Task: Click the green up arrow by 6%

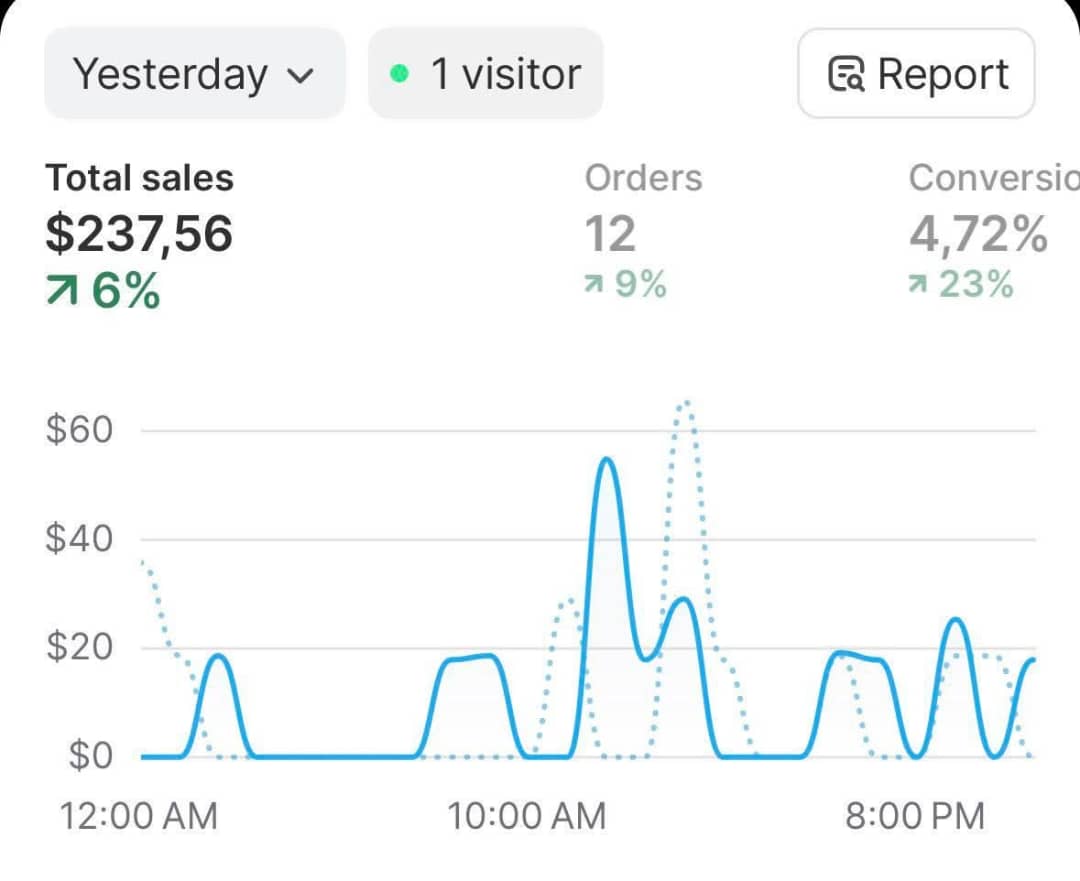Action: [63, 291]
